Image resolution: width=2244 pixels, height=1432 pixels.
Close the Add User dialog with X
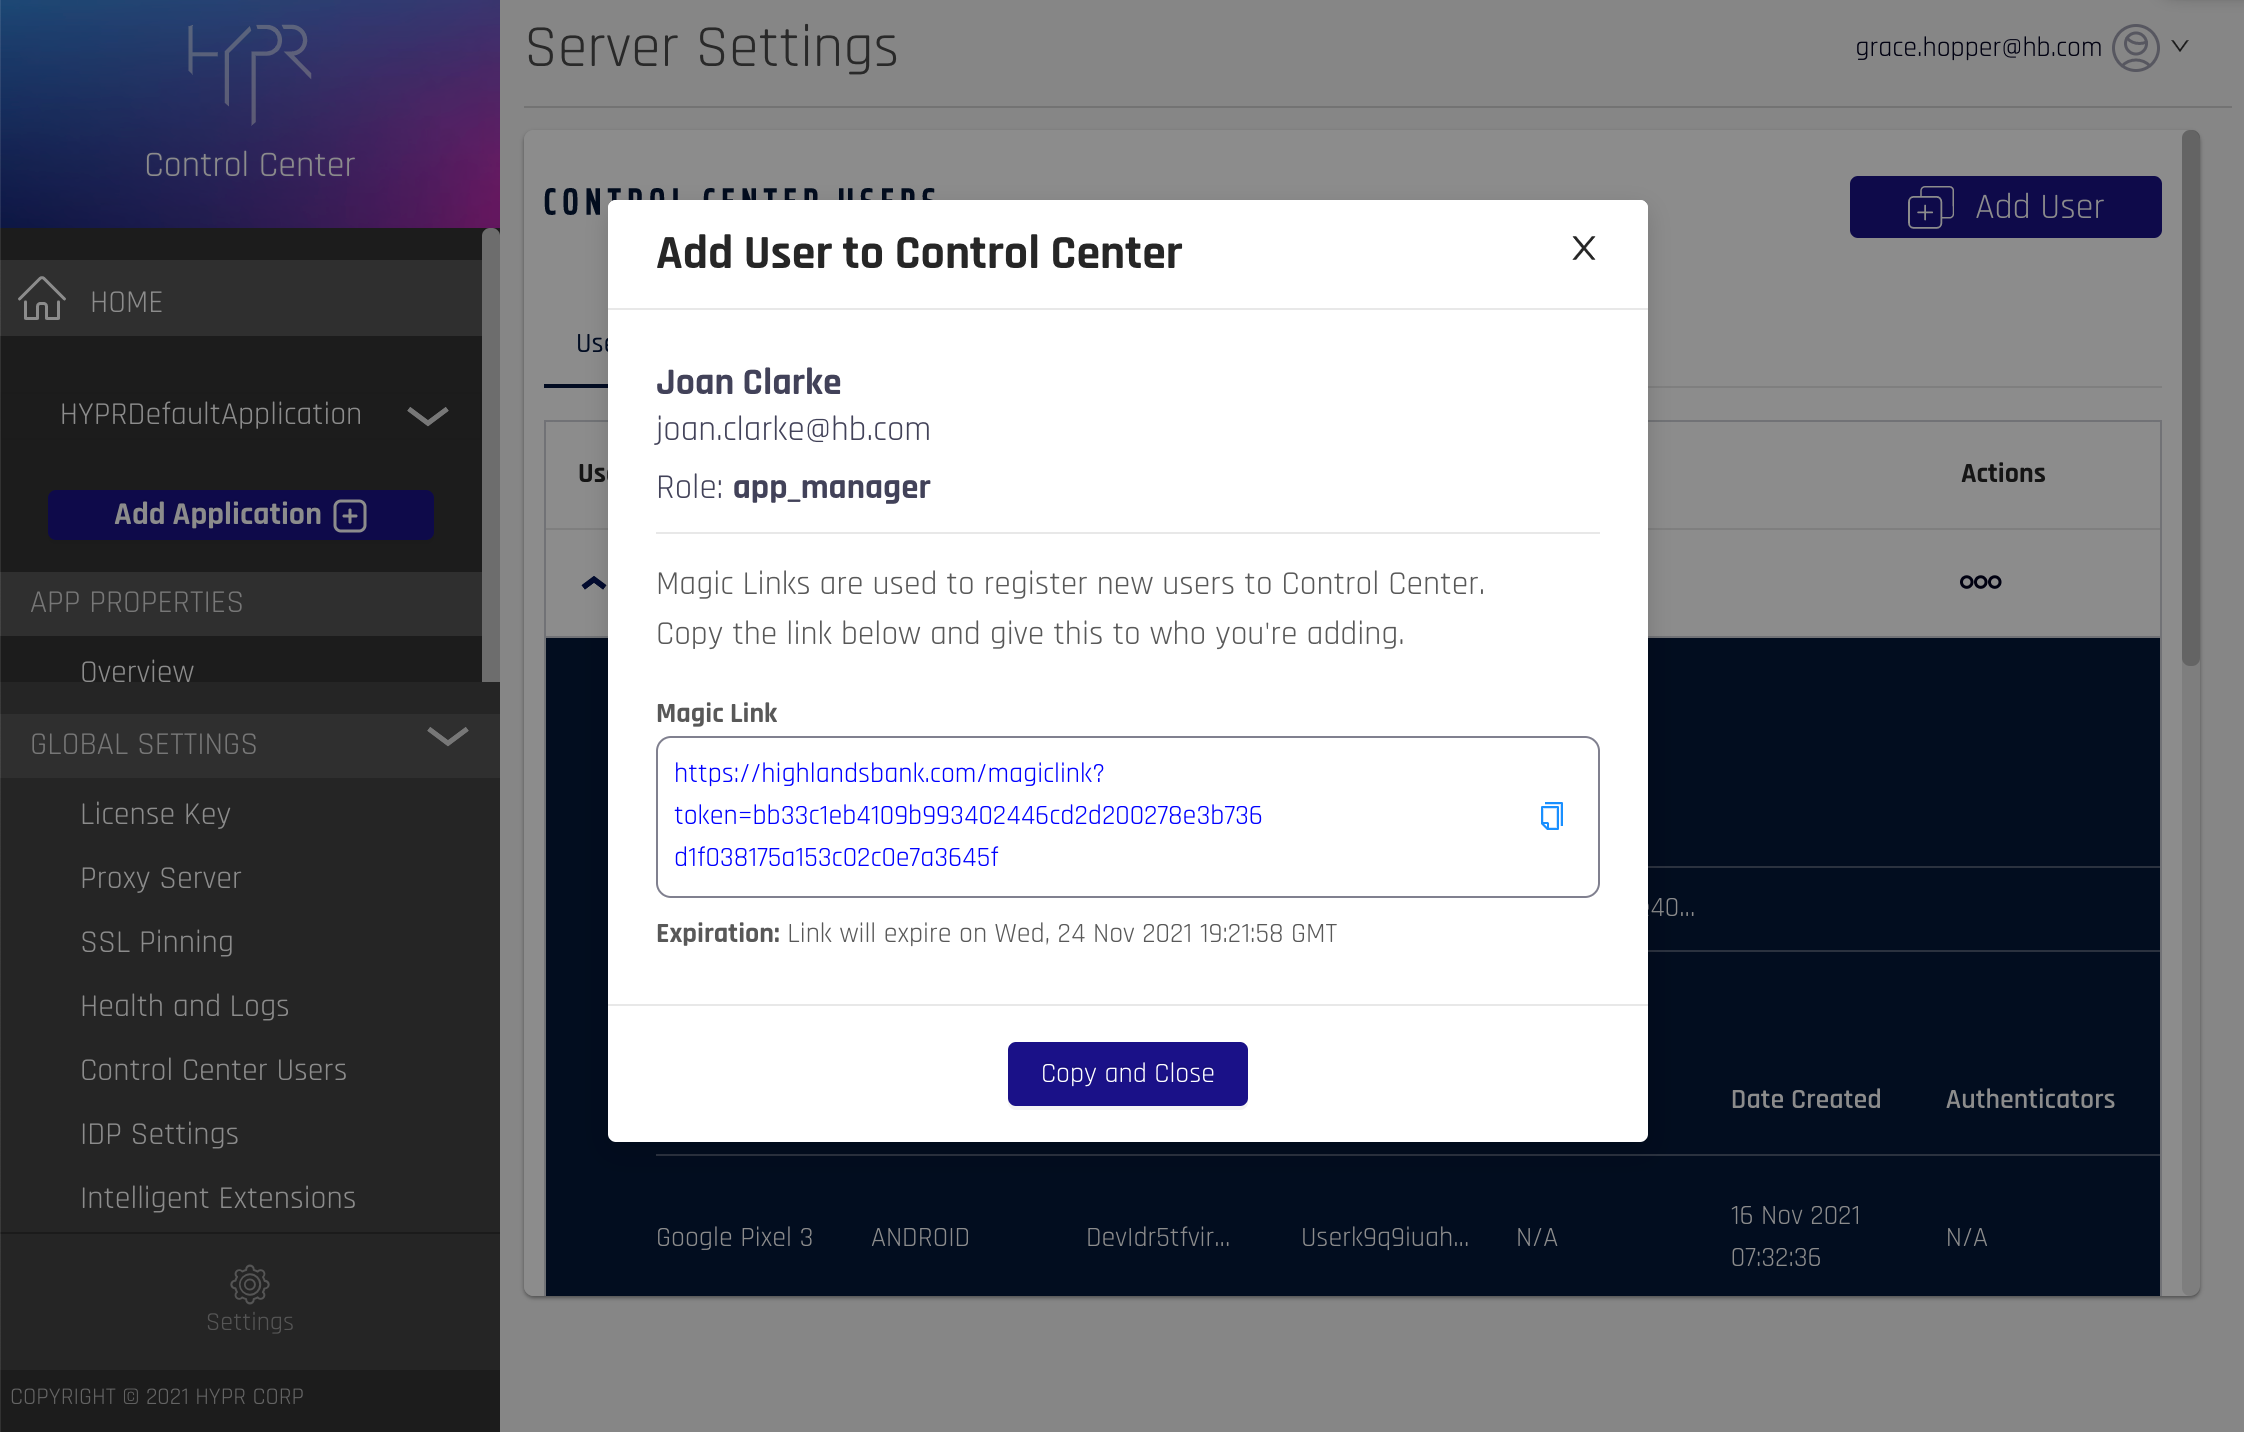[1583, 248]
